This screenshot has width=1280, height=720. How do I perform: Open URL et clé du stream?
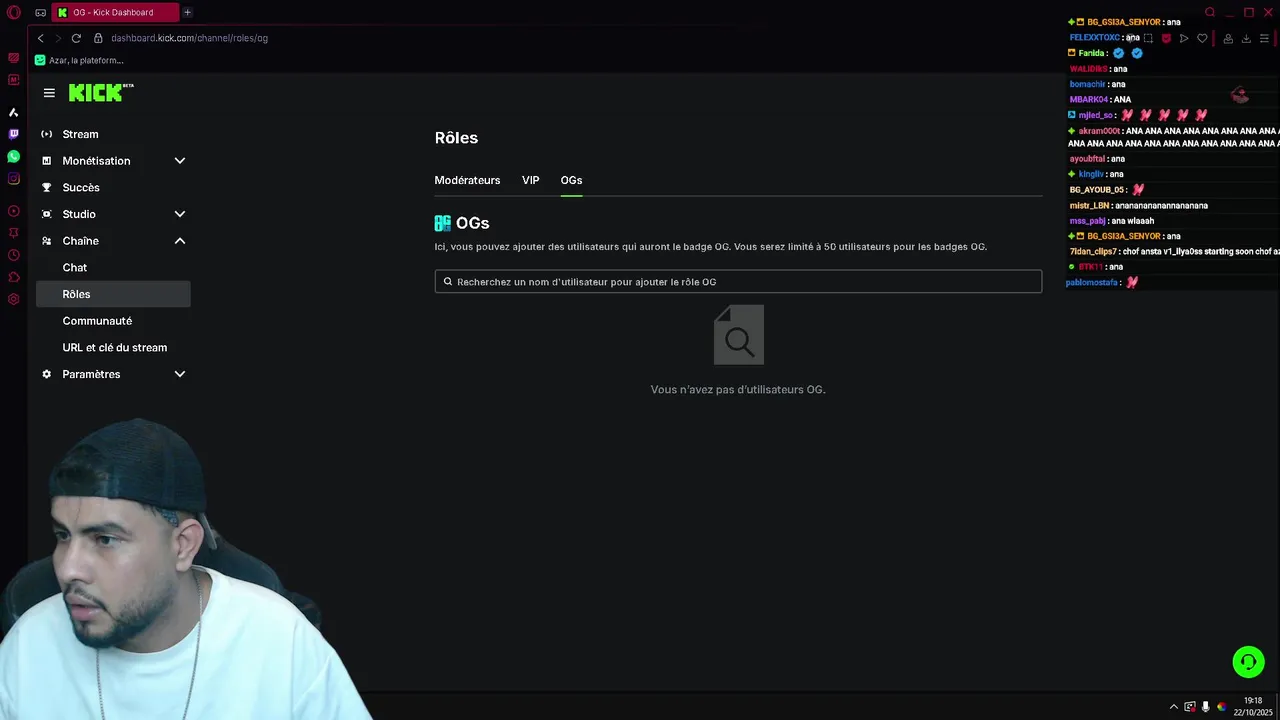coord(113,347)
